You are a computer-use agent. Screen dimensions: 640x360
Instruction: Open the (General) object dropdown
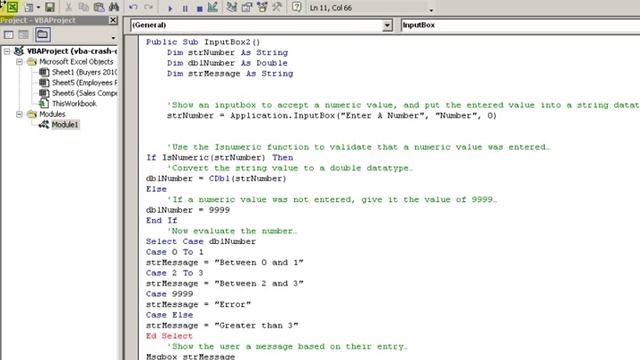tap(387, 25)
